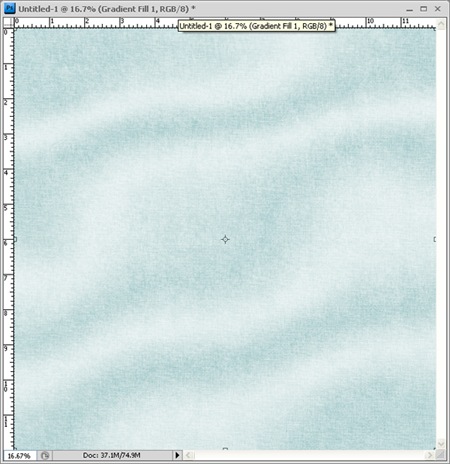The height and width of the screenshot is (464, 450).
Task: Click the vertical scrollbar down arrow
Action: click(x=441, y=444)
